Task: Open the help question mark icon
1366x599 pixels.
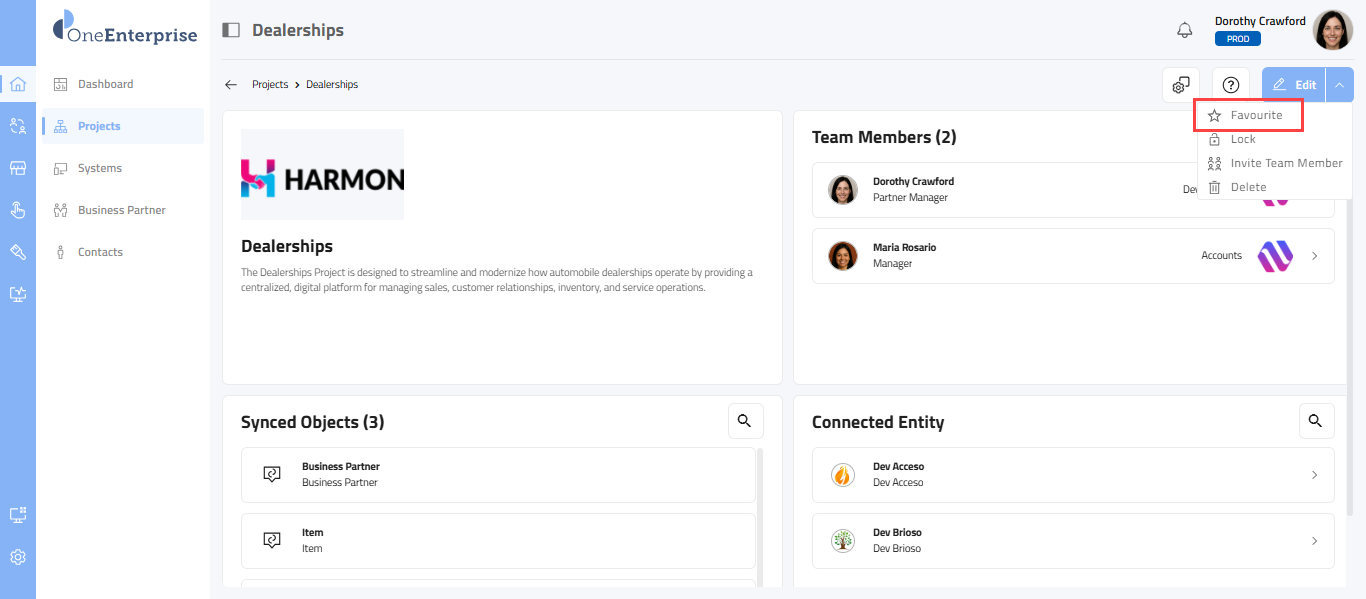Action: click(1231, 85)
